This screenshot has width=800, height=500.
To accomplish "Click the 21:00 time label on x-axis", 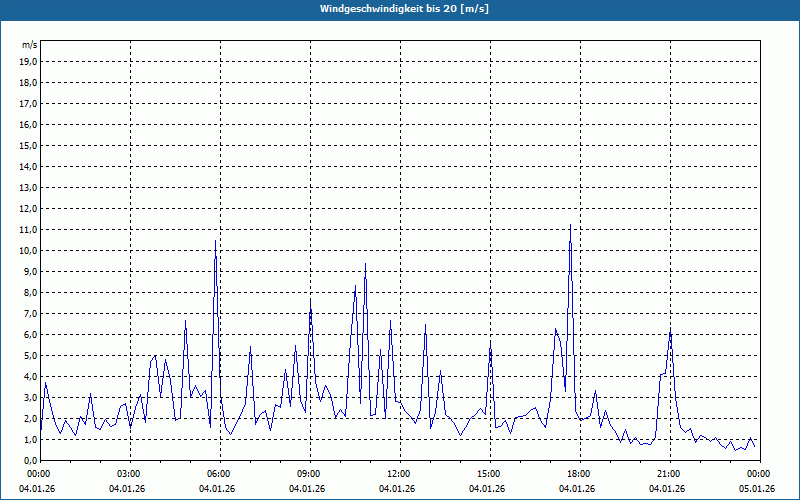I will [668, 473].
